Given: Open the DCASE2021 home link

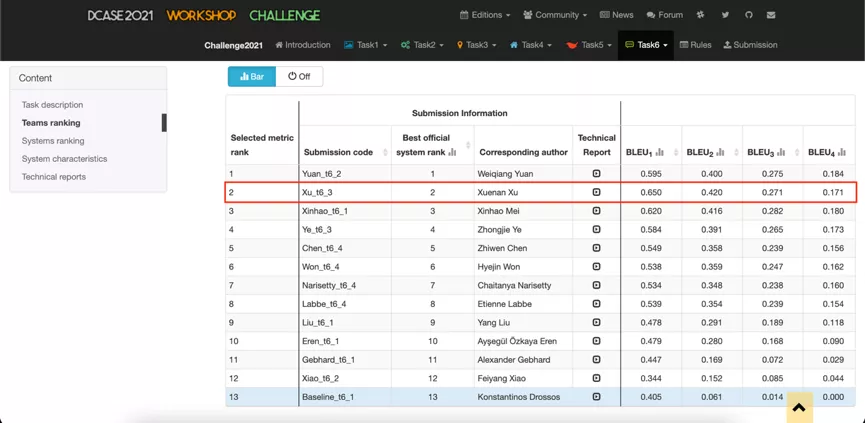Looking at the screenshot, I should 120,15.
